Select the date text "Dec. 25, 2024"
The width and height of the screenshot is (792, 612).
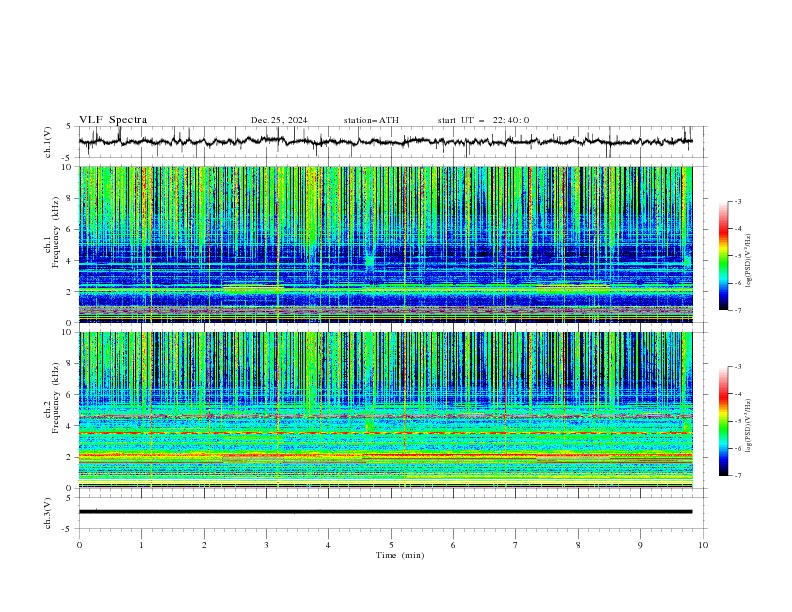279,120
